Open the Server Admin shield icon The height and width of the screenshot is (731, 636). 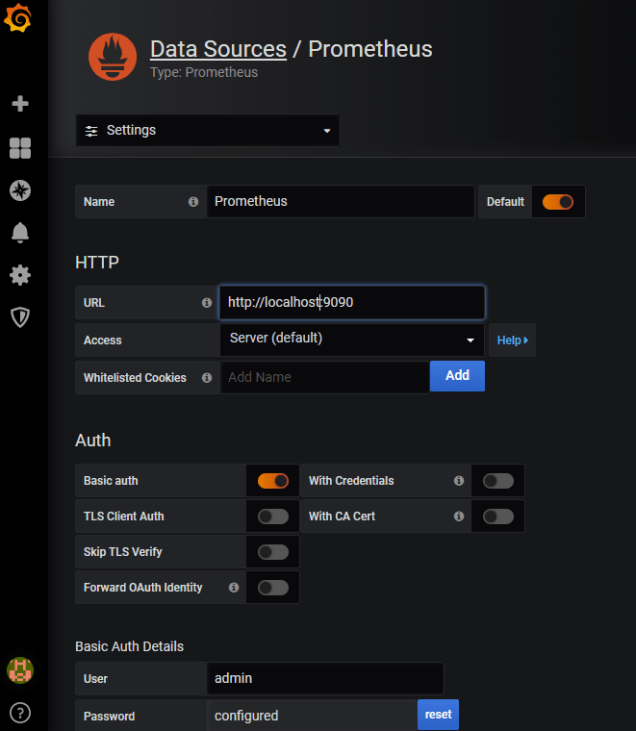(20, 317)
